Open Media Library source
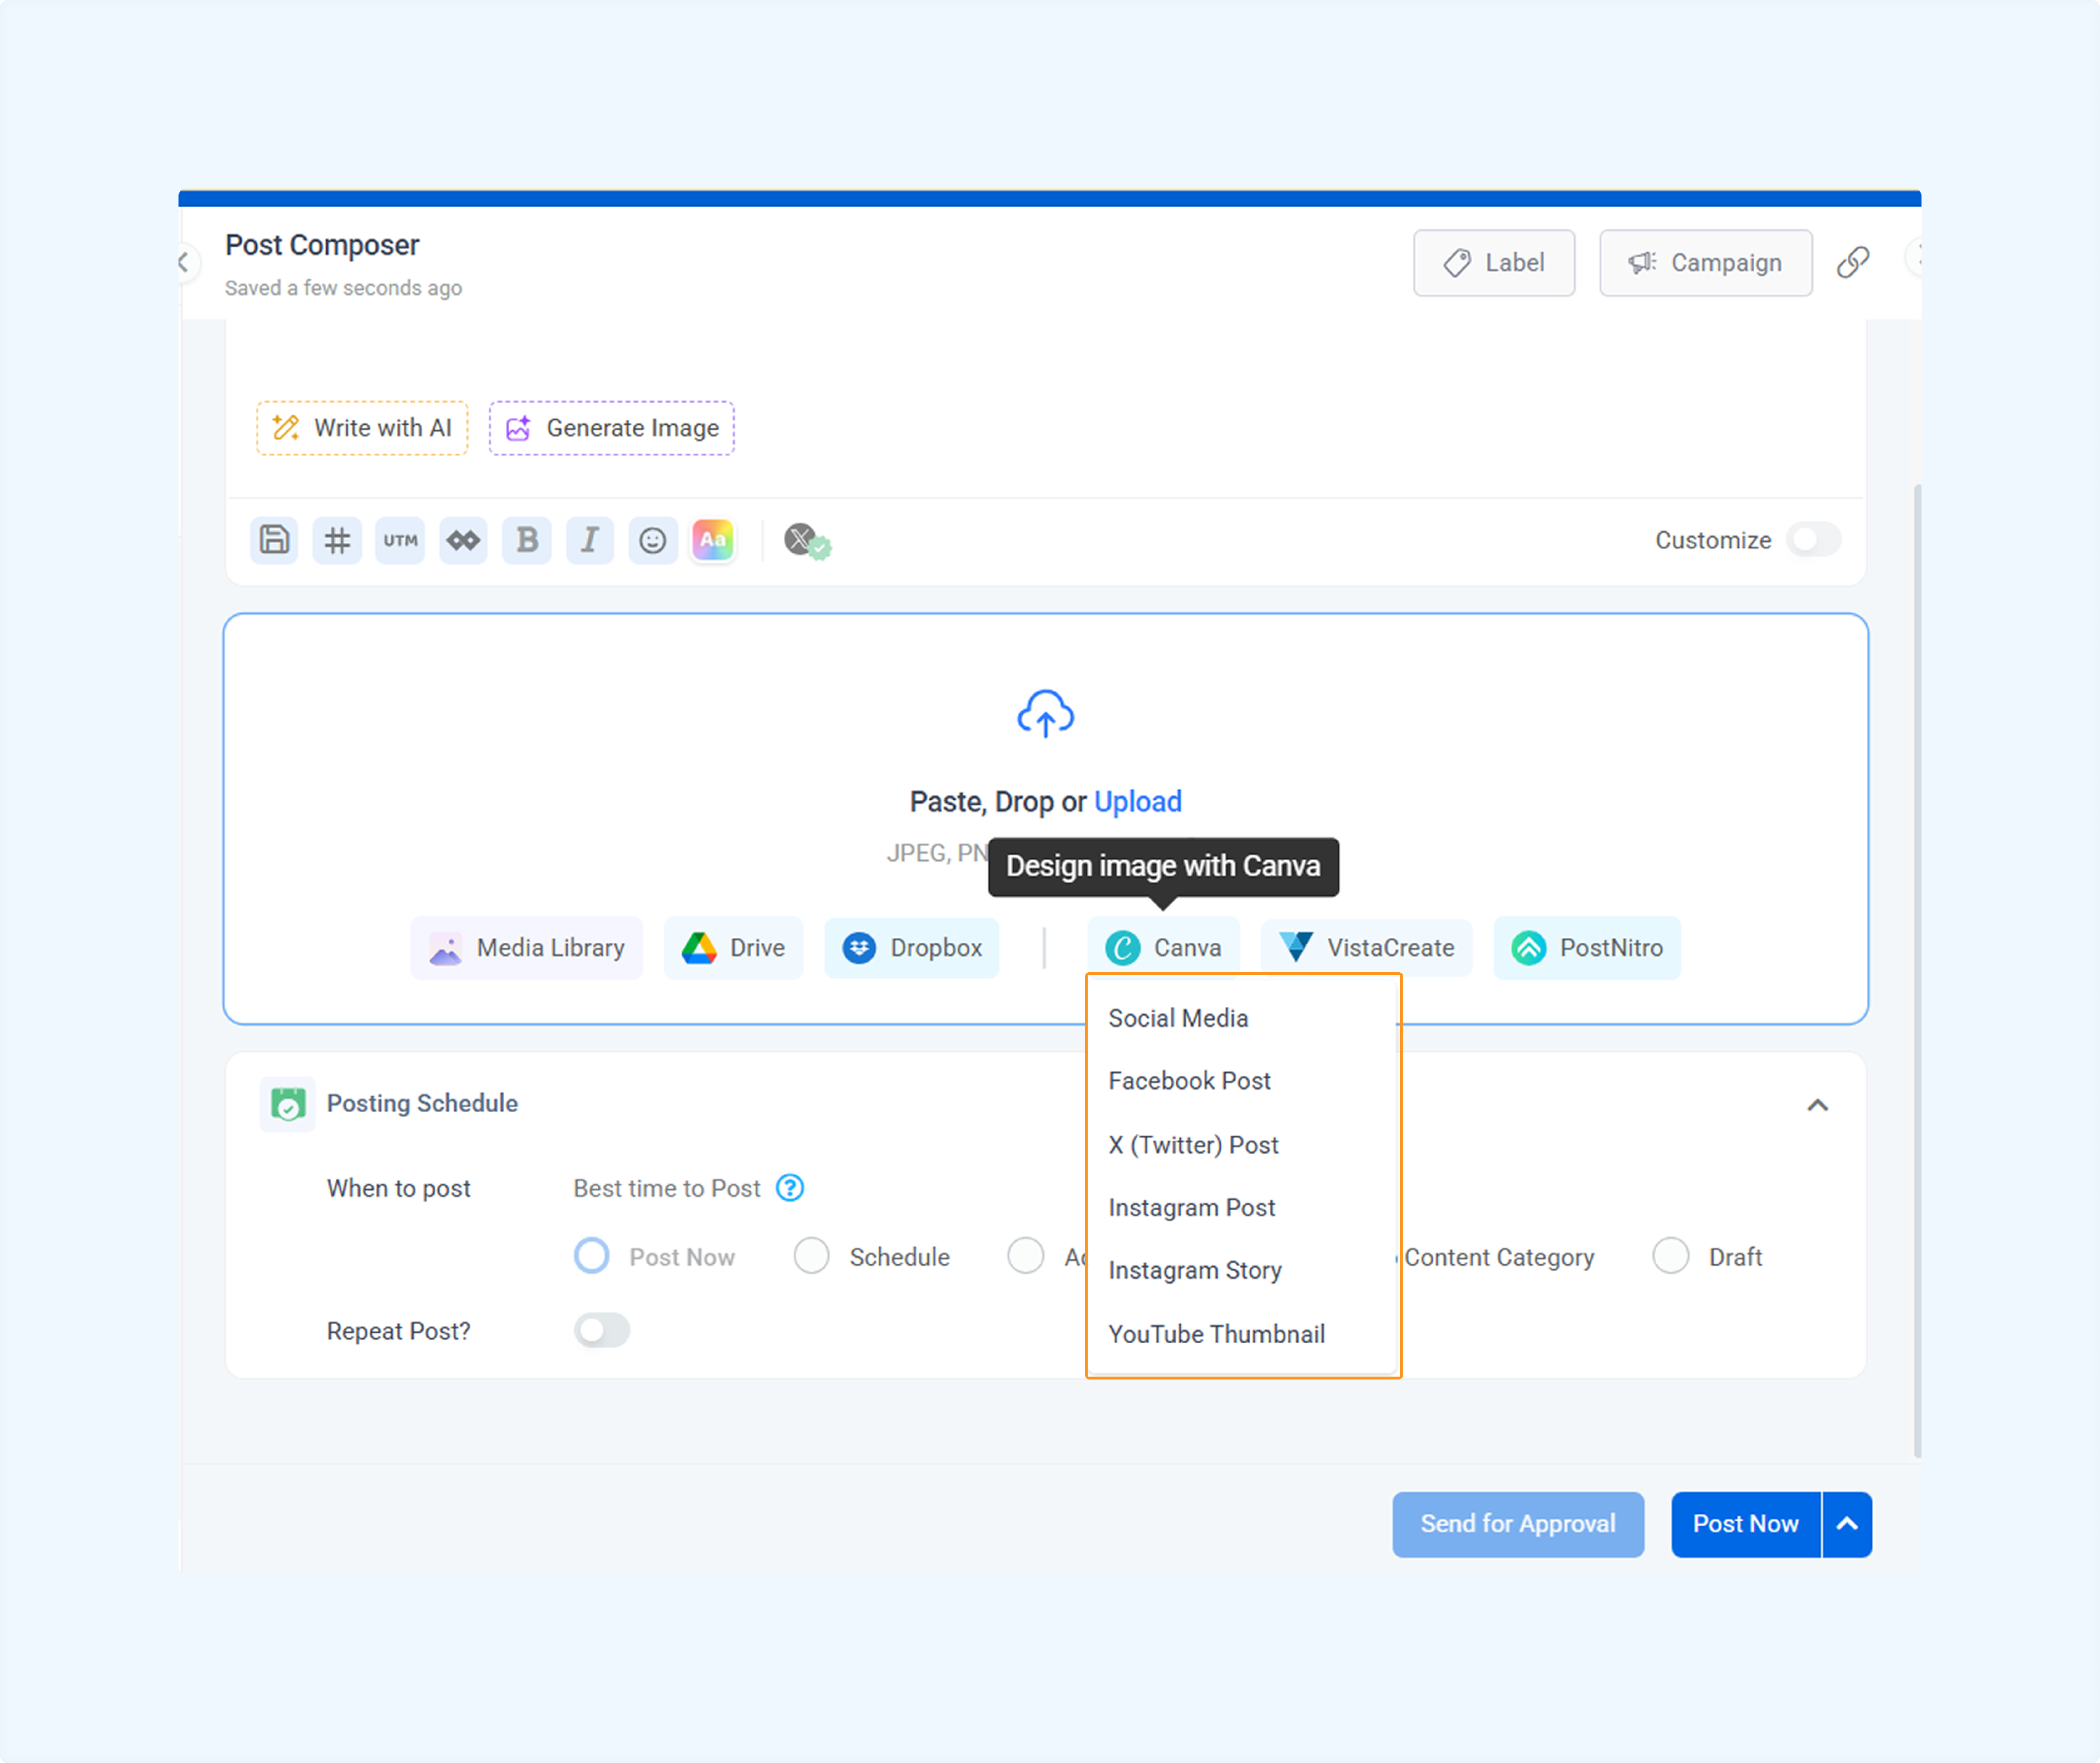Image resolution: width=2100 pixels, height=1763 pixels. tap(527, 948)
